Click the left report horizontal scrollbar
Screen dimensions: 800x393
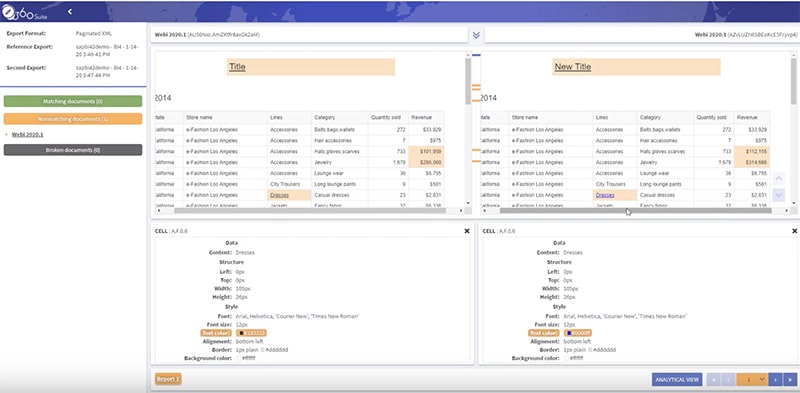tap(310, 210)
